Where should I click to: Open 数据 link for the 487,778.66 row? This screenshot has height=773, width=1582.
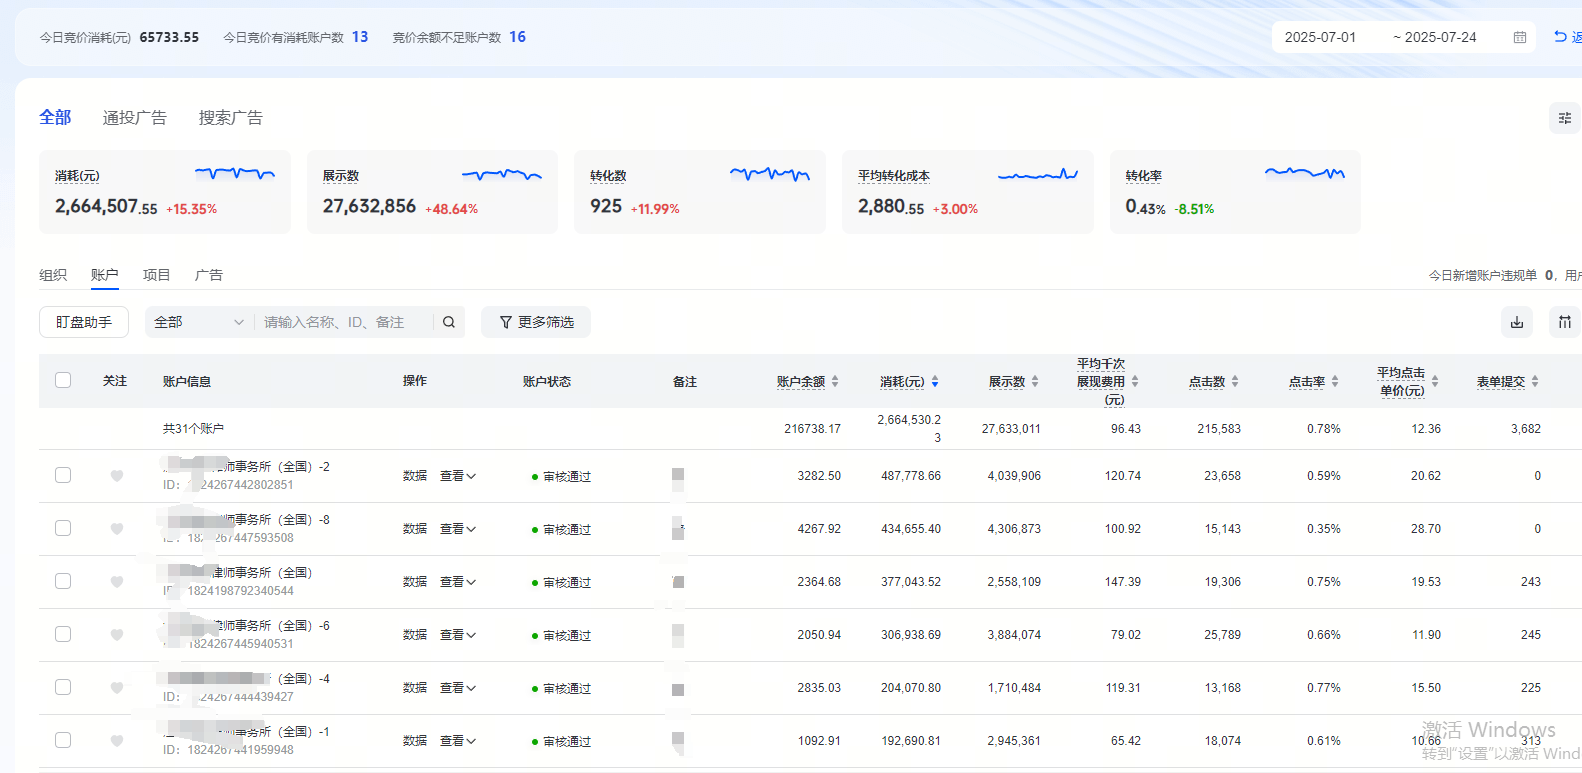[x=415, y=476]
